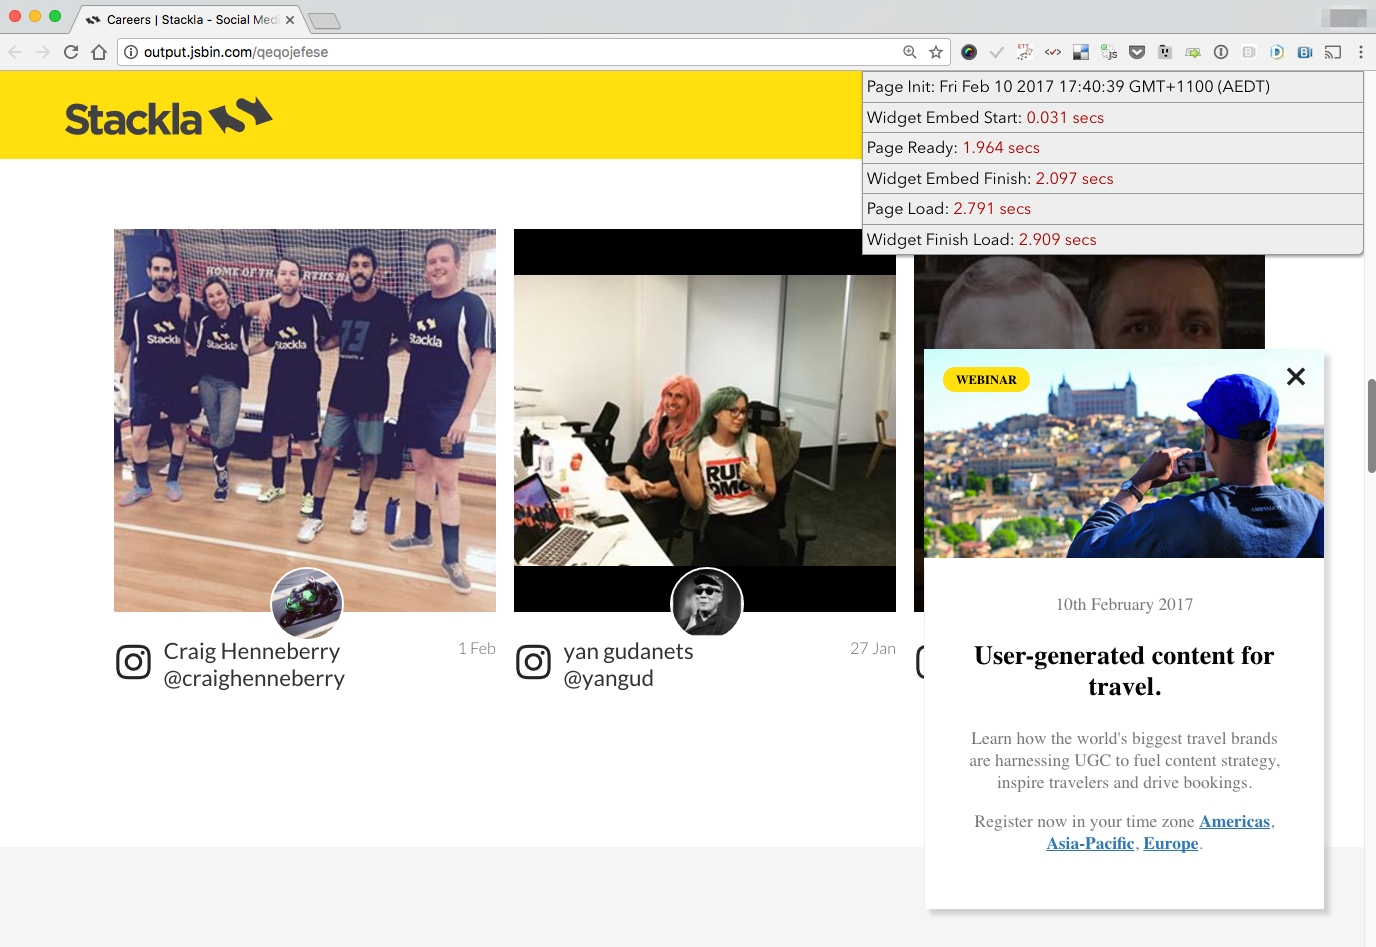
Task: Click Instagram icon beside yan gudanets
Action: [x=533, y=662]
